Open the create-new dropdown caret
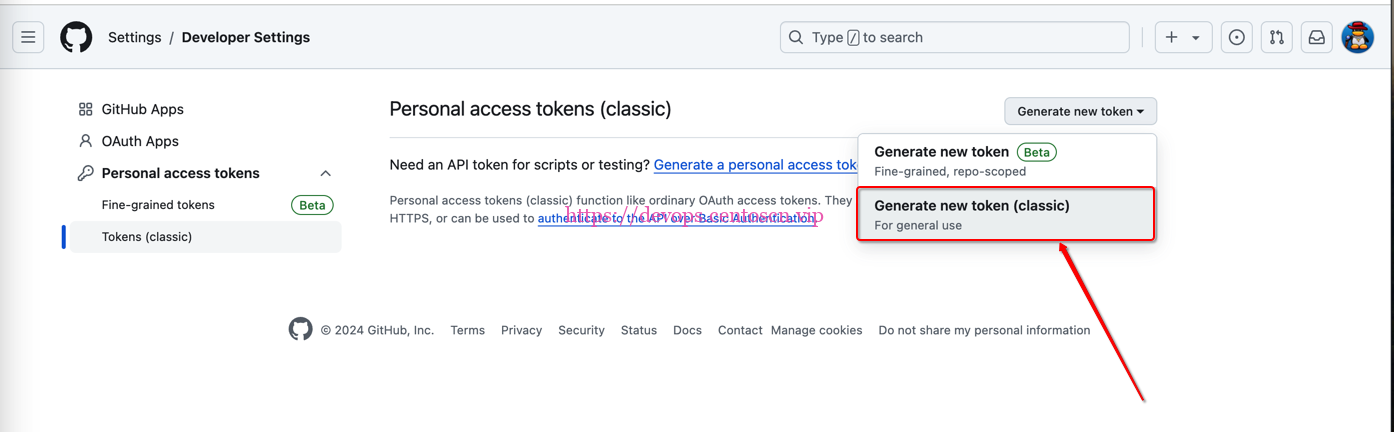Viewport: 1394px width, 432px height. pos(1196,38)
